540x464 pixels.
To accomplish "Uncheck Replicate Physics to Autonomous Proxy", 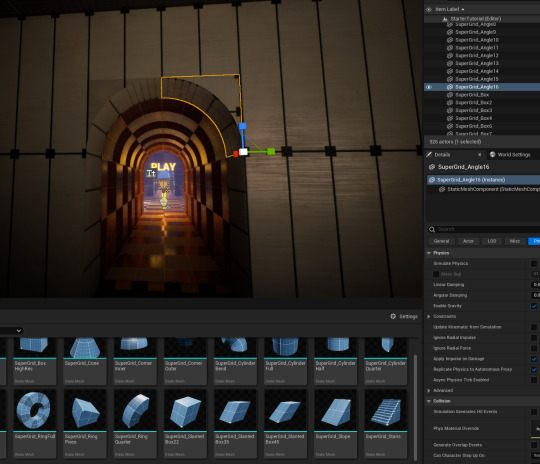I will [534, 369].
